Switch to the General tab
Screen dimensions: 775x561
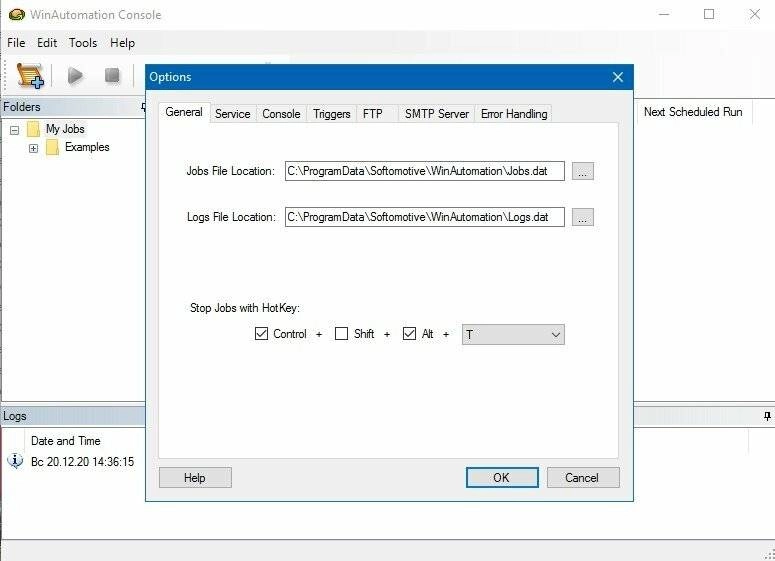pyautogui.click(x=184, y=112)
